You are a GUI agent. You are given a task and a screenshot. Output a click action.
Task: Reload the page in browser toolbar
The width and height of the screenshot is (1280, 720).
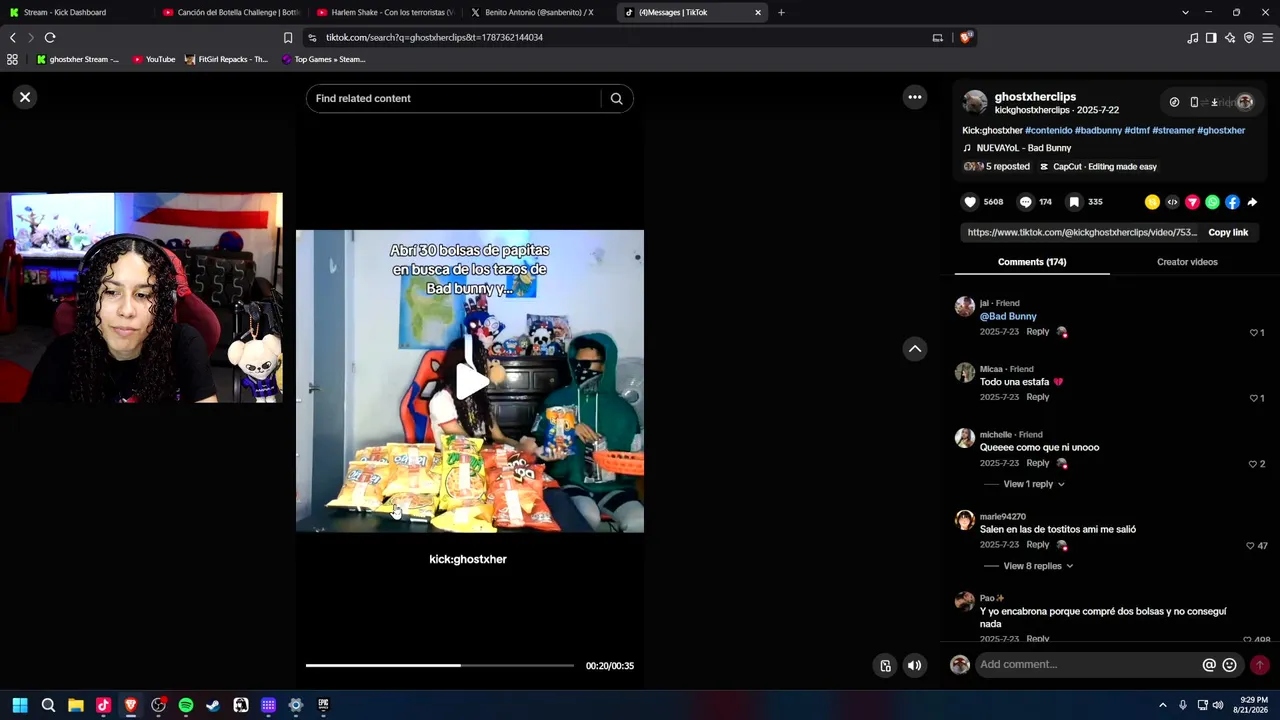tap(50, 37)
